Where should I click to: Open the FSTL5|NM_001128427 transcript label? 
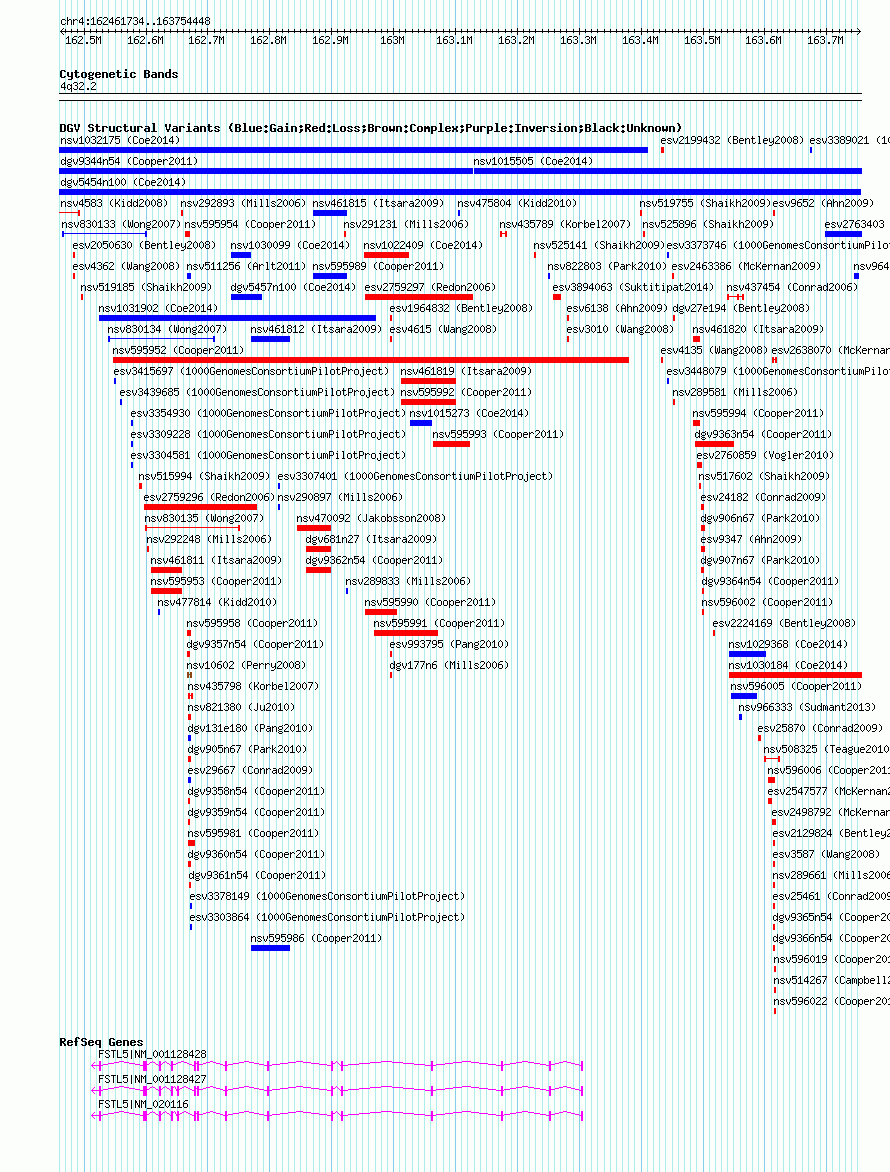coord(152,1079)
